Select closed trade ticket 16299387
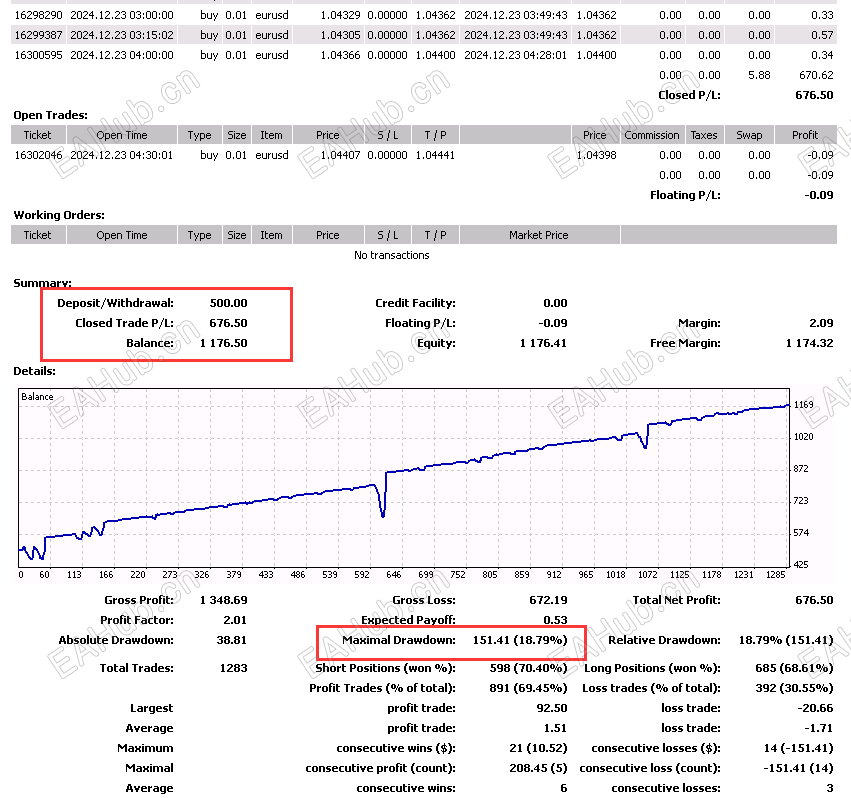Image resolution: width=851 pixels, height=798 pixels. (37, 35)
